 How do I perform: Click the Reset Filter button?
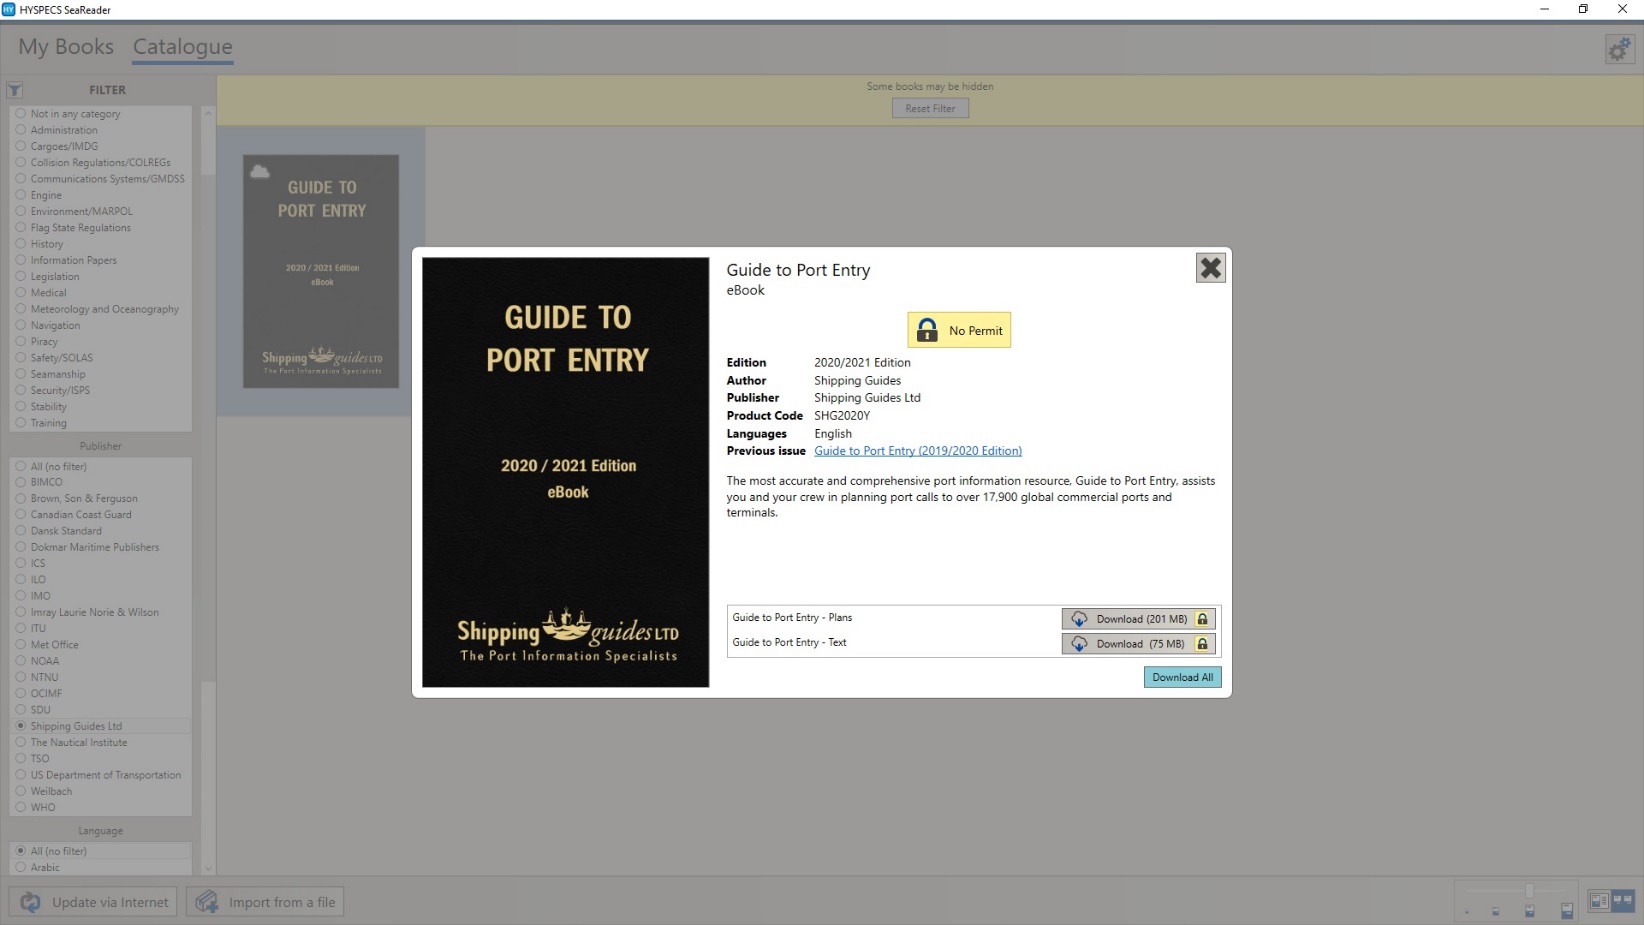click(930, 108)
